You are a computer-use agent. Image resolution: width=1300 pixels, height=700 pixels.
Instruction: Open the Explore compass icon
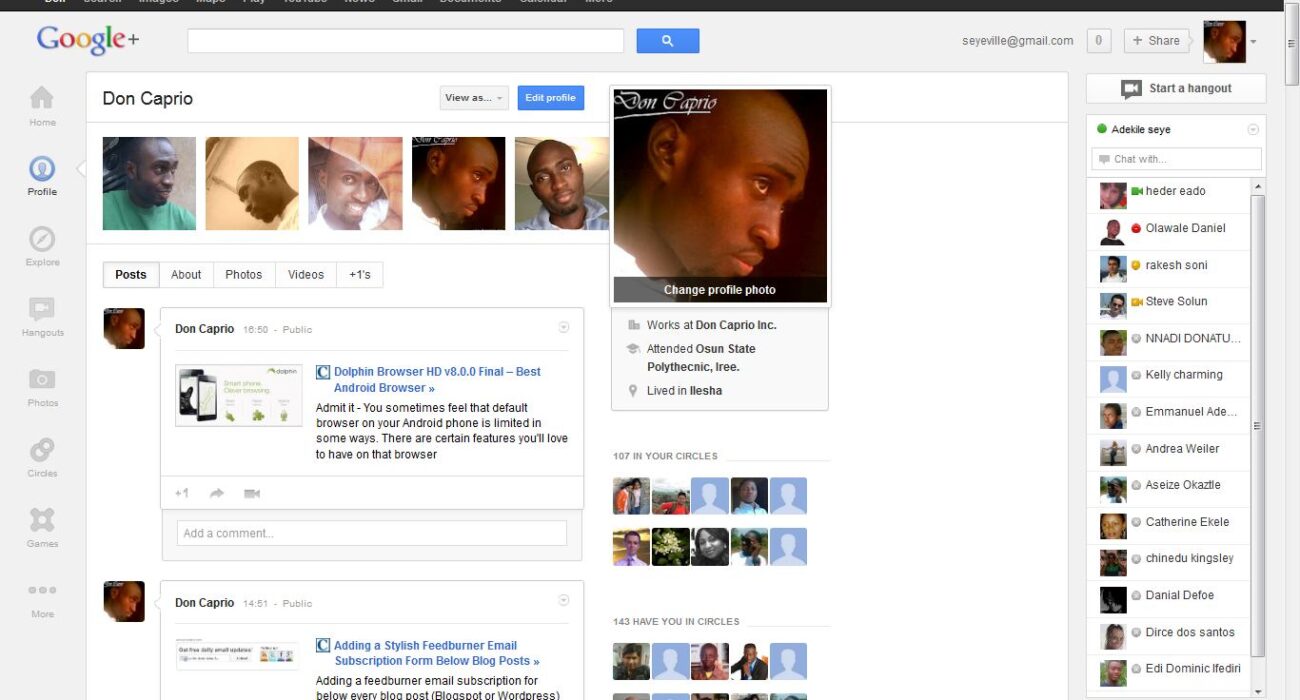coord(42,240)
